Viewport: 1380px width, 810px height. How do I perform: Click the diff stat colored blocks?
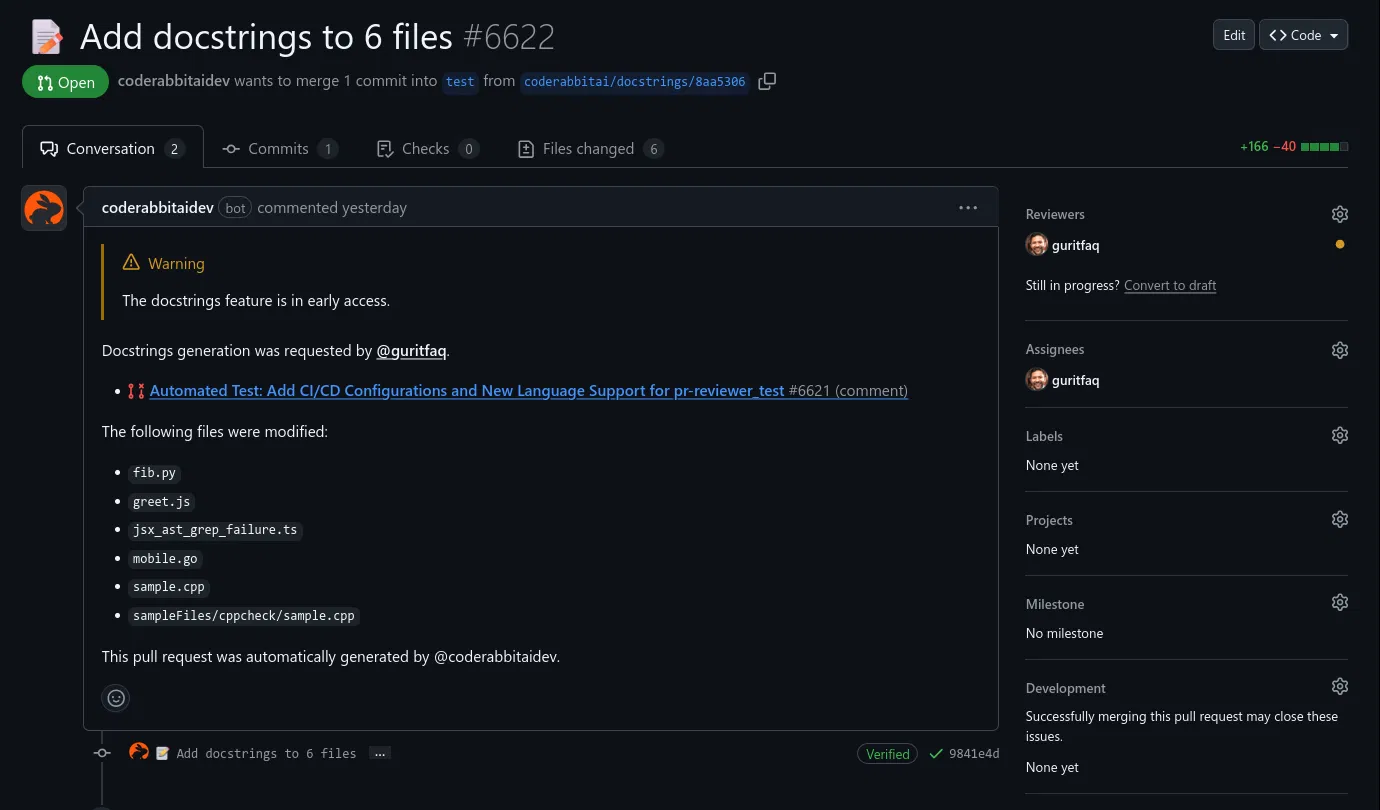pos(1324,145)
